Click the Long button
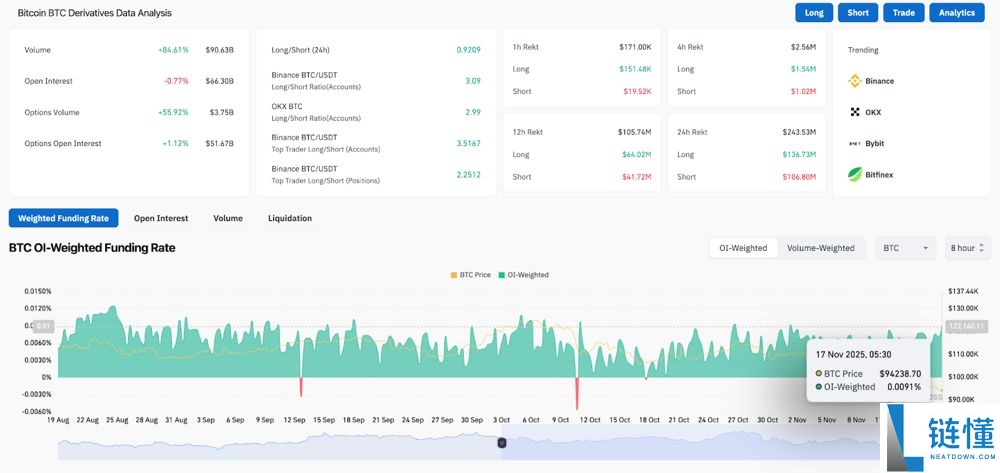 click(x=814, y=13)
